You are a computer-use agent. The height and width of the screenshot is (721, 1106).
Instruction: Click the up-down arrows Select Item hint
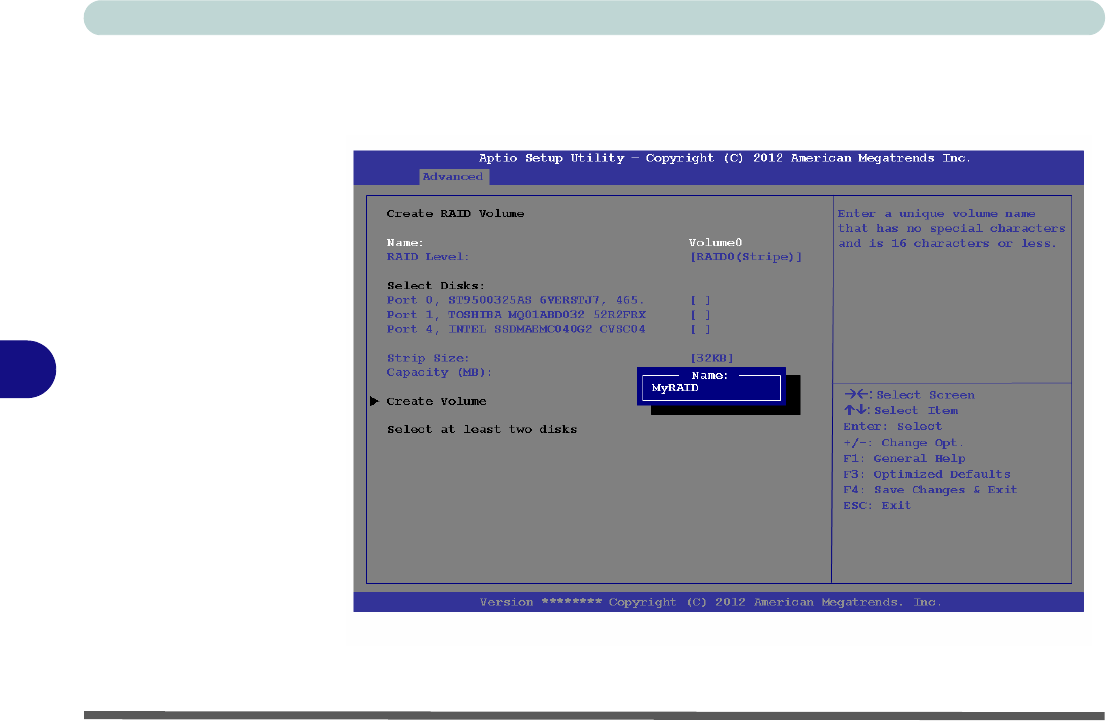[901, 410]
